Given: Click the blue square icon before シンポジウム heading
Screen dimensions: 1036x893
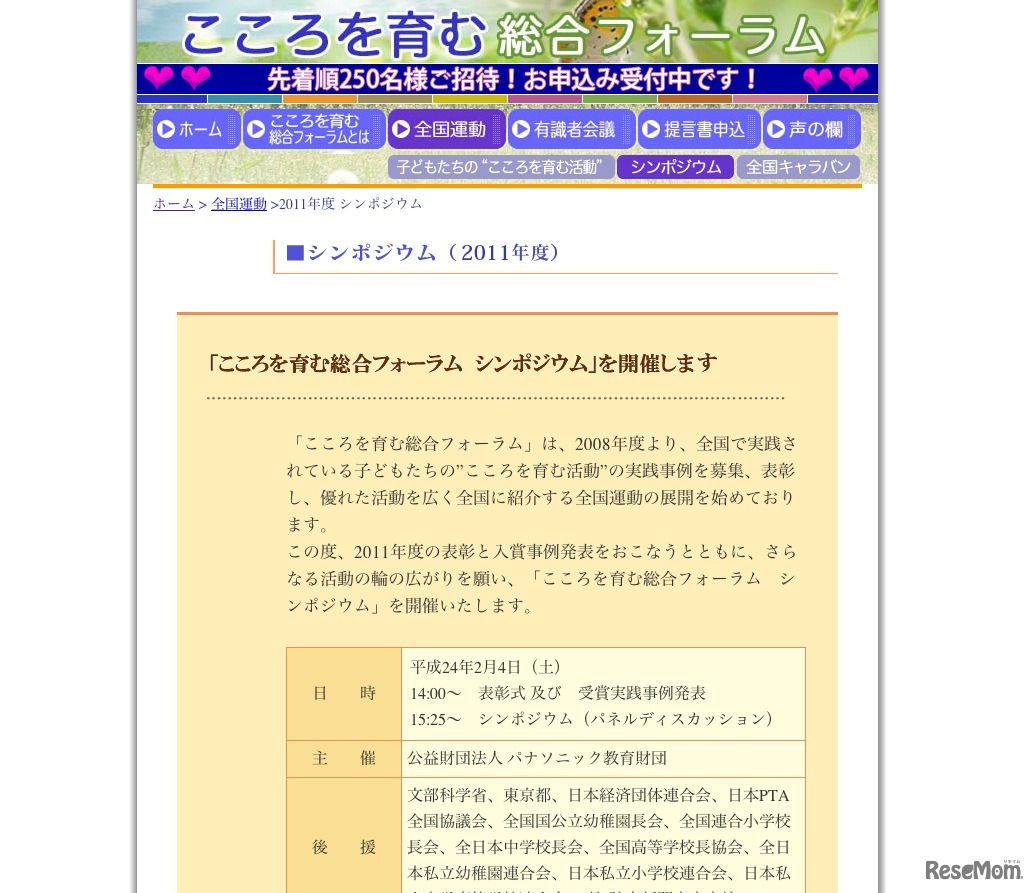Looking at the screenshot, I should pos(295,252).
